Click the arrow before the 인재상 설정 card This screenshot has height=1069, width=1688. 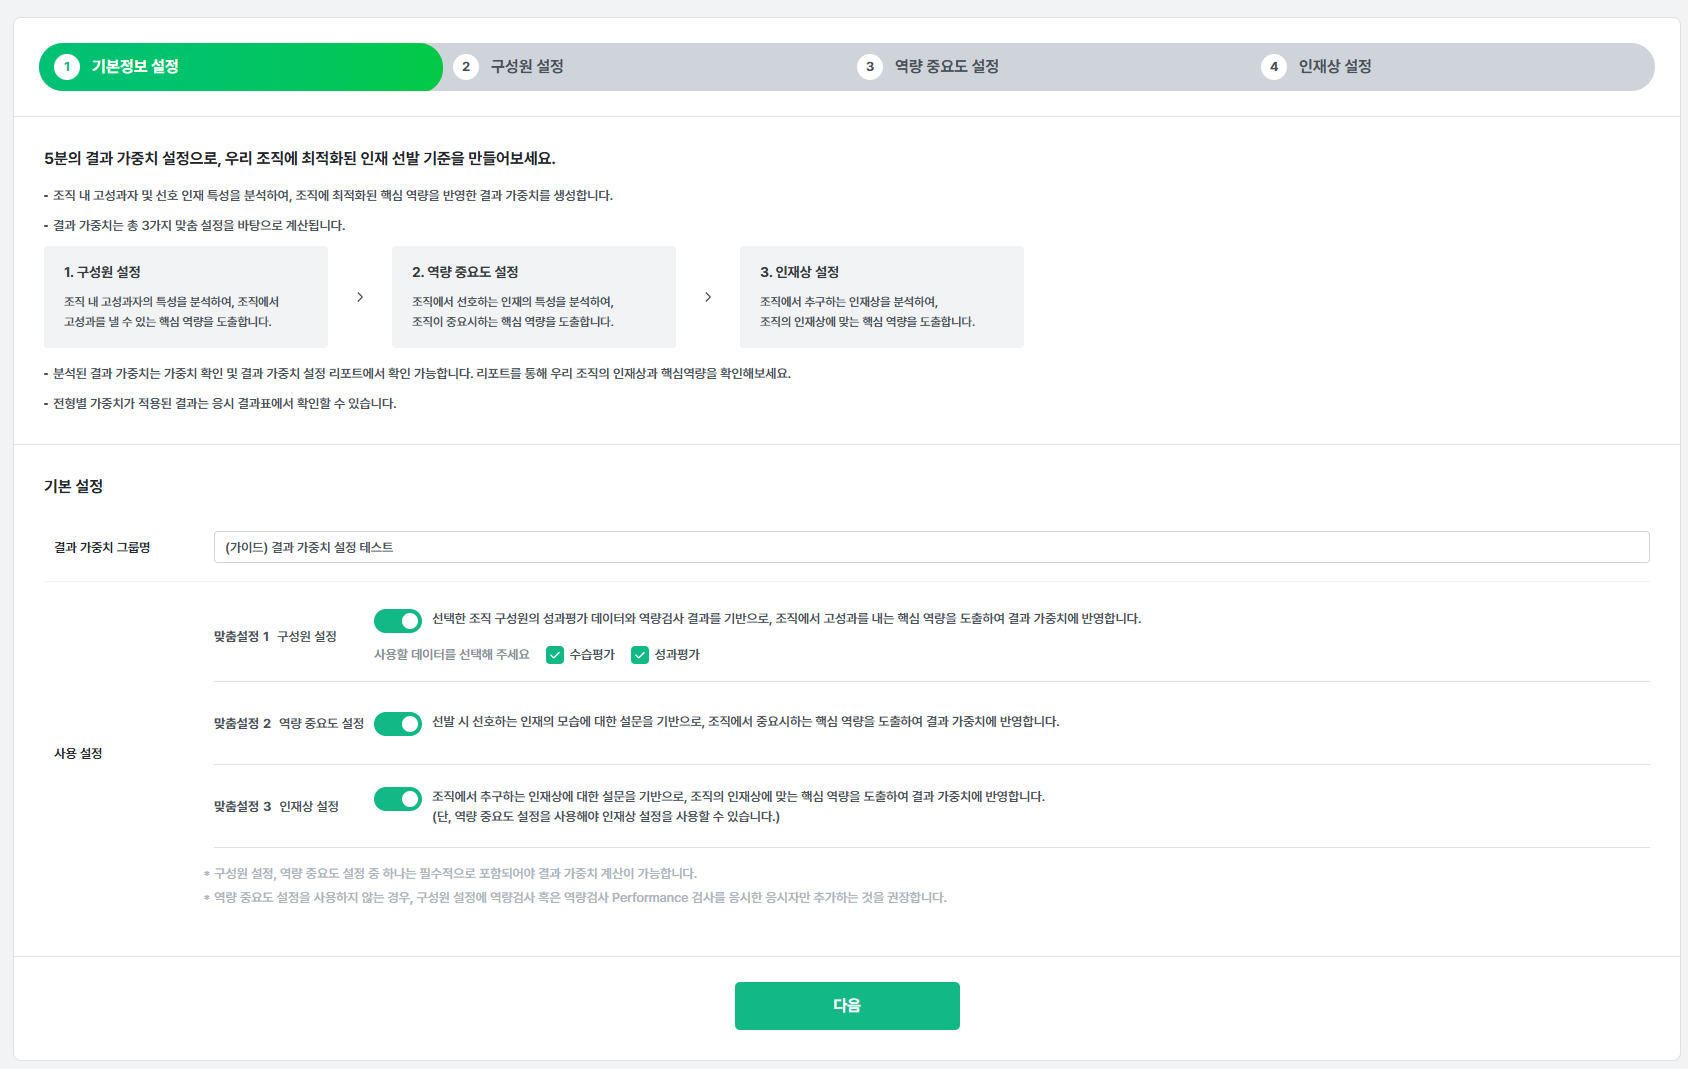pyautogui.click(x=708, y=297)
